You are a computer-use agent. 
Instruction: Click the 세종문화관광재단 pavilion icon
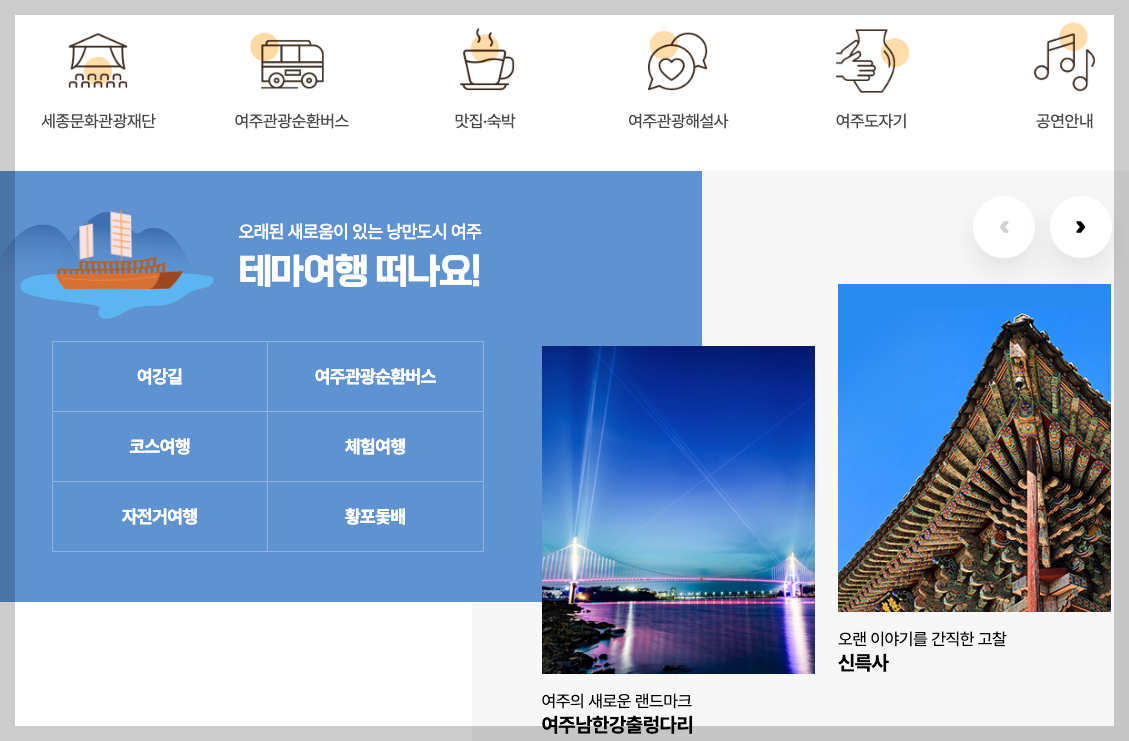click(x=99, y=62)
